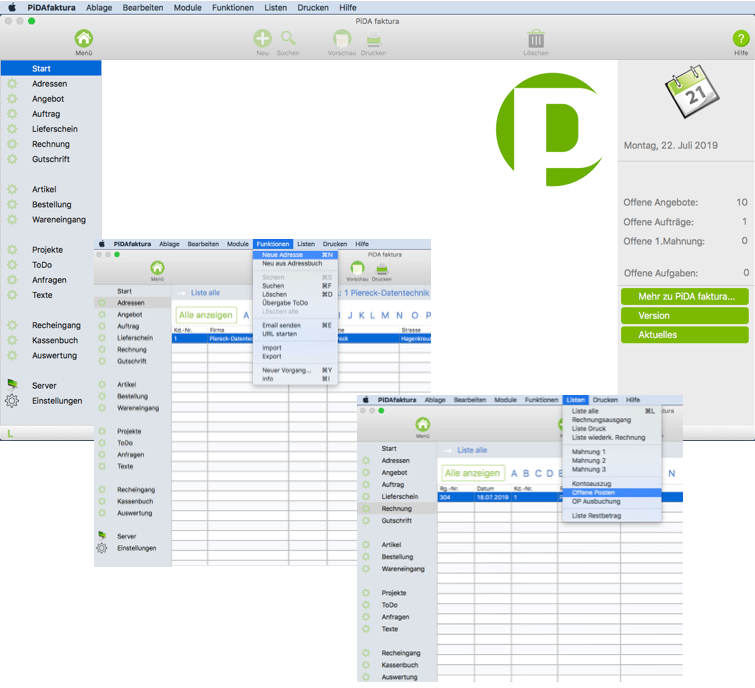Click the Datum column header in Rechnung window
Viewport: 755px width, 688px height.
click(x=485, y=489)
